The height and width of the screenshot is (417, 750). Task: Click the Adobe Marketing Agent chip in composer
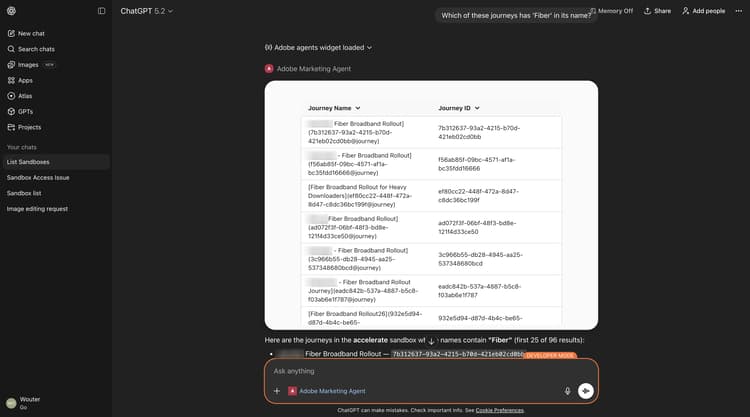(327, 391)
